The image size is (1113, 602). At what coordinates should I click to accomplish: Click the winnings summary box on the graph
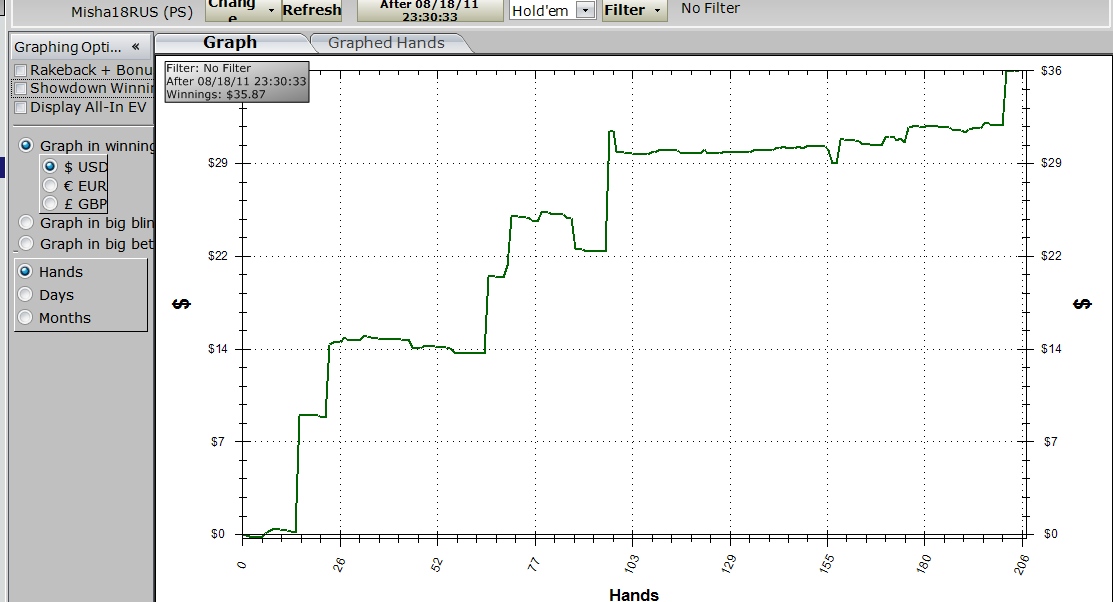[237, 81]
